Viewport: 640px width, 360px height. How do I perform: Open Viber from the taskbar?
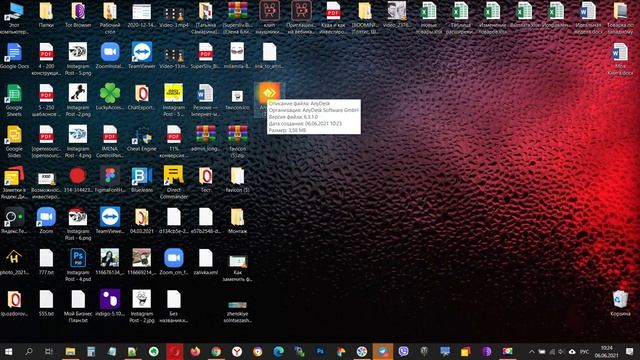pos(403,351)
